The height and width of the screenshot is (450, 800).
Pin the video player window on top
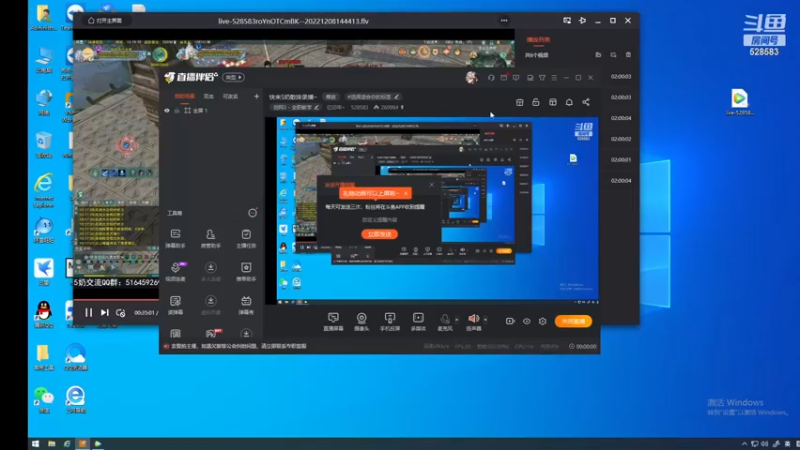[582, 20]
